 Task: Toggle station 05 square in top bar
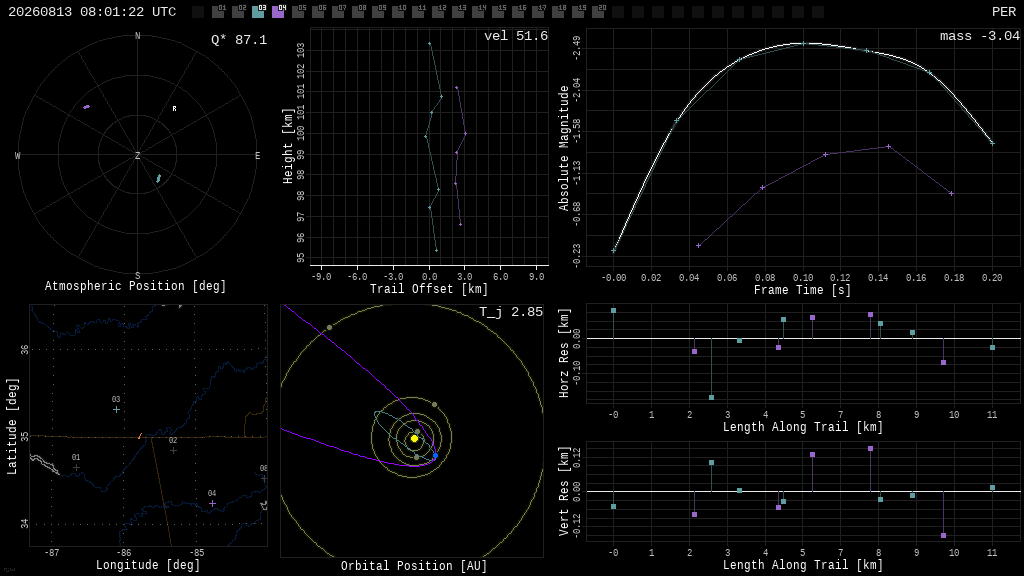pos(298,12)
